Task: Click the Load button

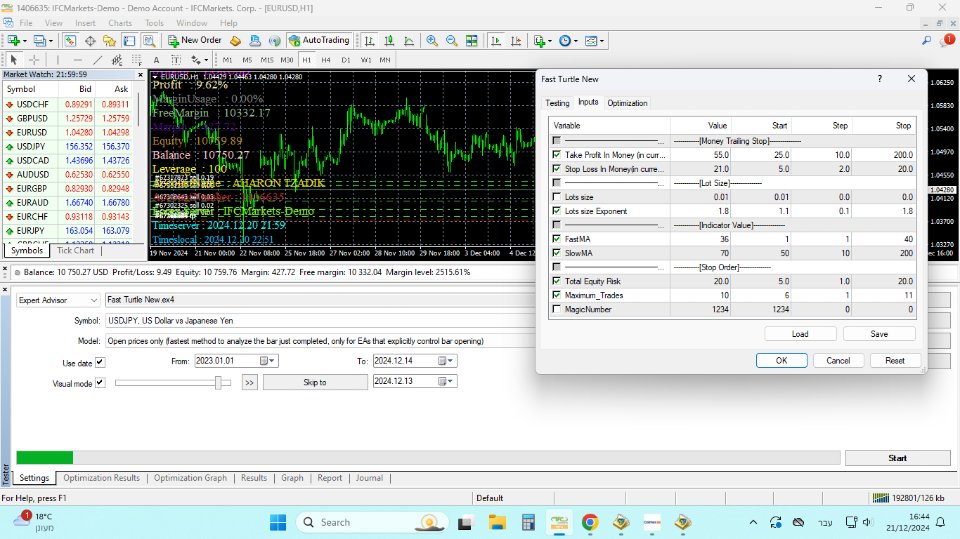Action: [800, 334]
